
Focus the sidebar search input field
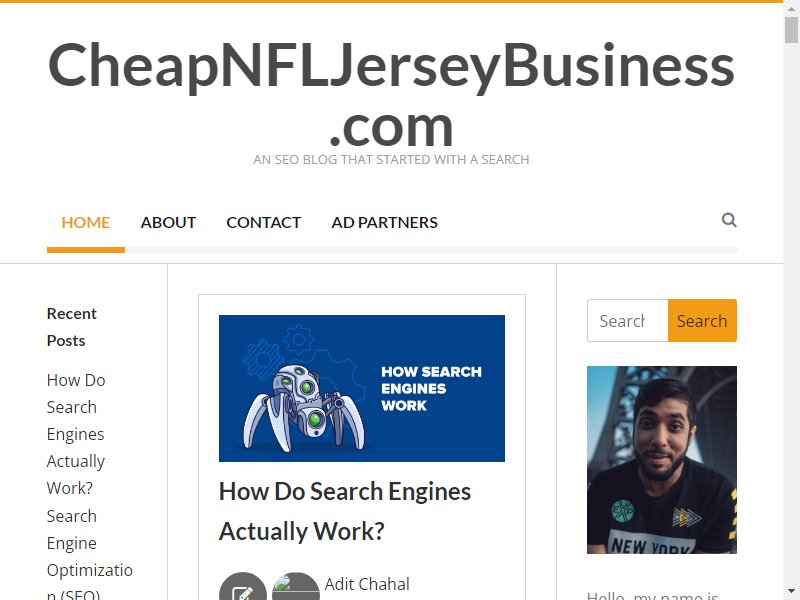[x=628, y=320]
